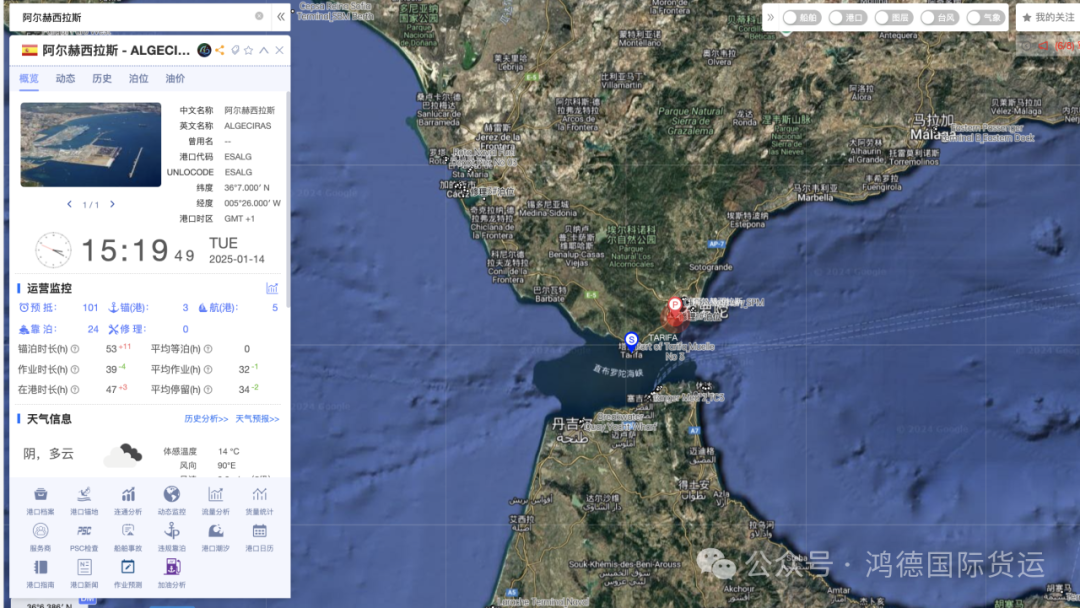Toggle the 图层 layers switch
The height and width of the screenshot is (608, 1080).
893,18
